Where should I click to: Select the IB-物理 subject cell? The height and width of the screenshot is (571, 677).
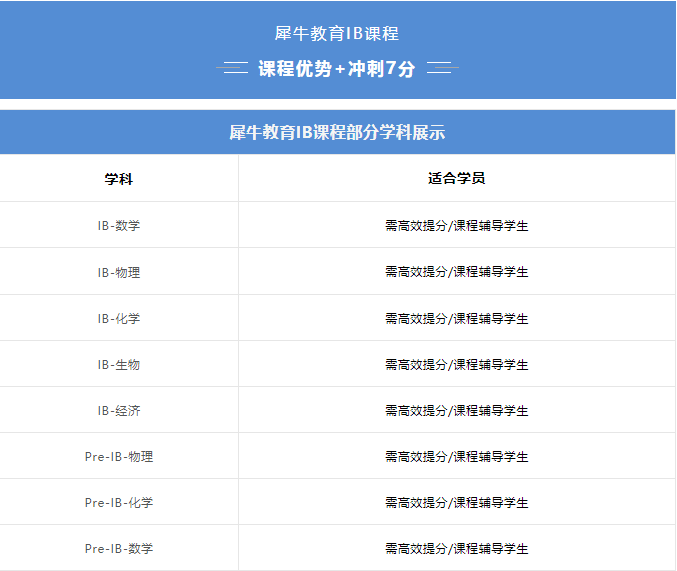click(x=119, y=273)
